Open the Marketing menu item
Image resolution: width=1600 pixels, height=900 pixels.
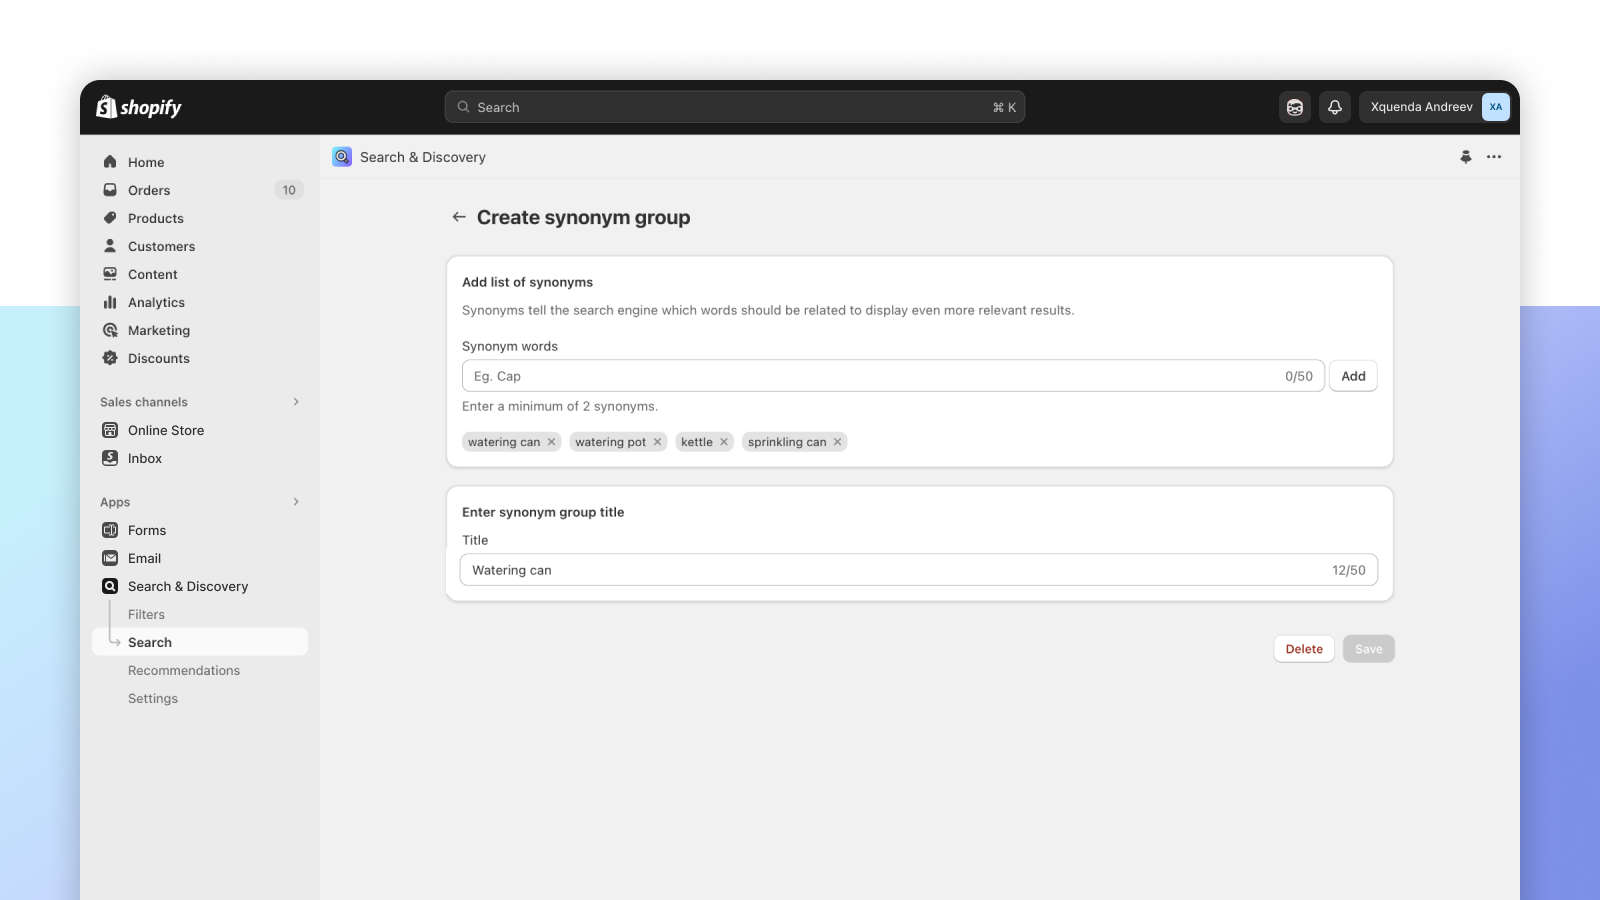click(x=158, y=330)
